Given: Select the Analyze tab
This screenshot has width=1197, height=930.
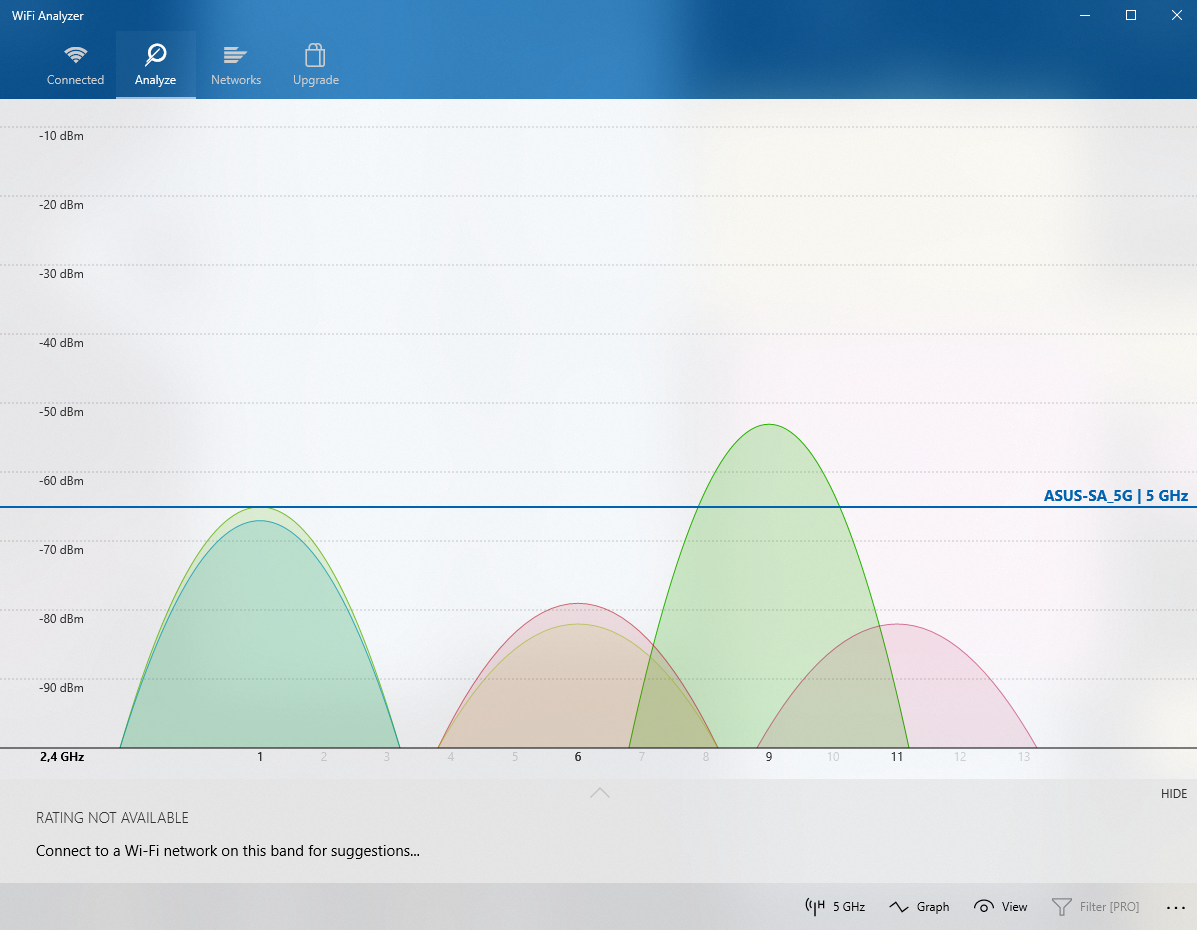Looking at the screenshot, I should (156, 65).
